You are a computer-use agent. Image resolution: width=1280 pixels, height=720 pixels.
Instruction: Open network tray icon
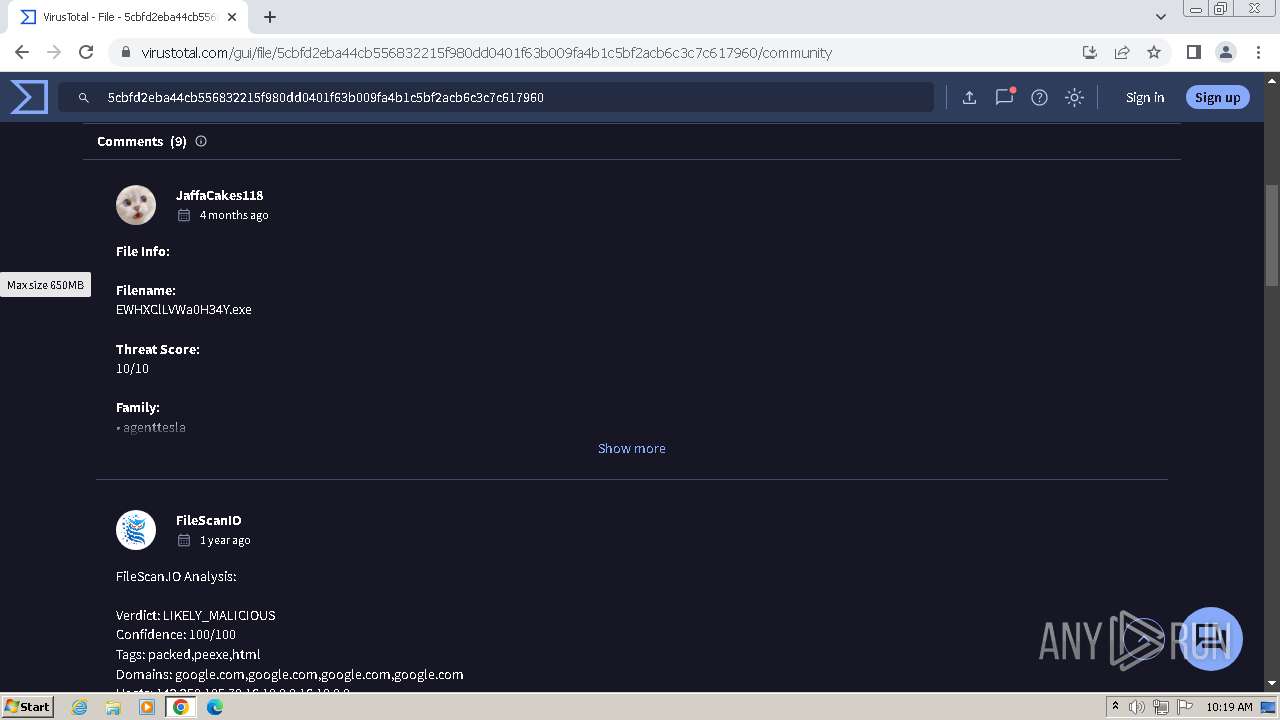[1161, 707]
